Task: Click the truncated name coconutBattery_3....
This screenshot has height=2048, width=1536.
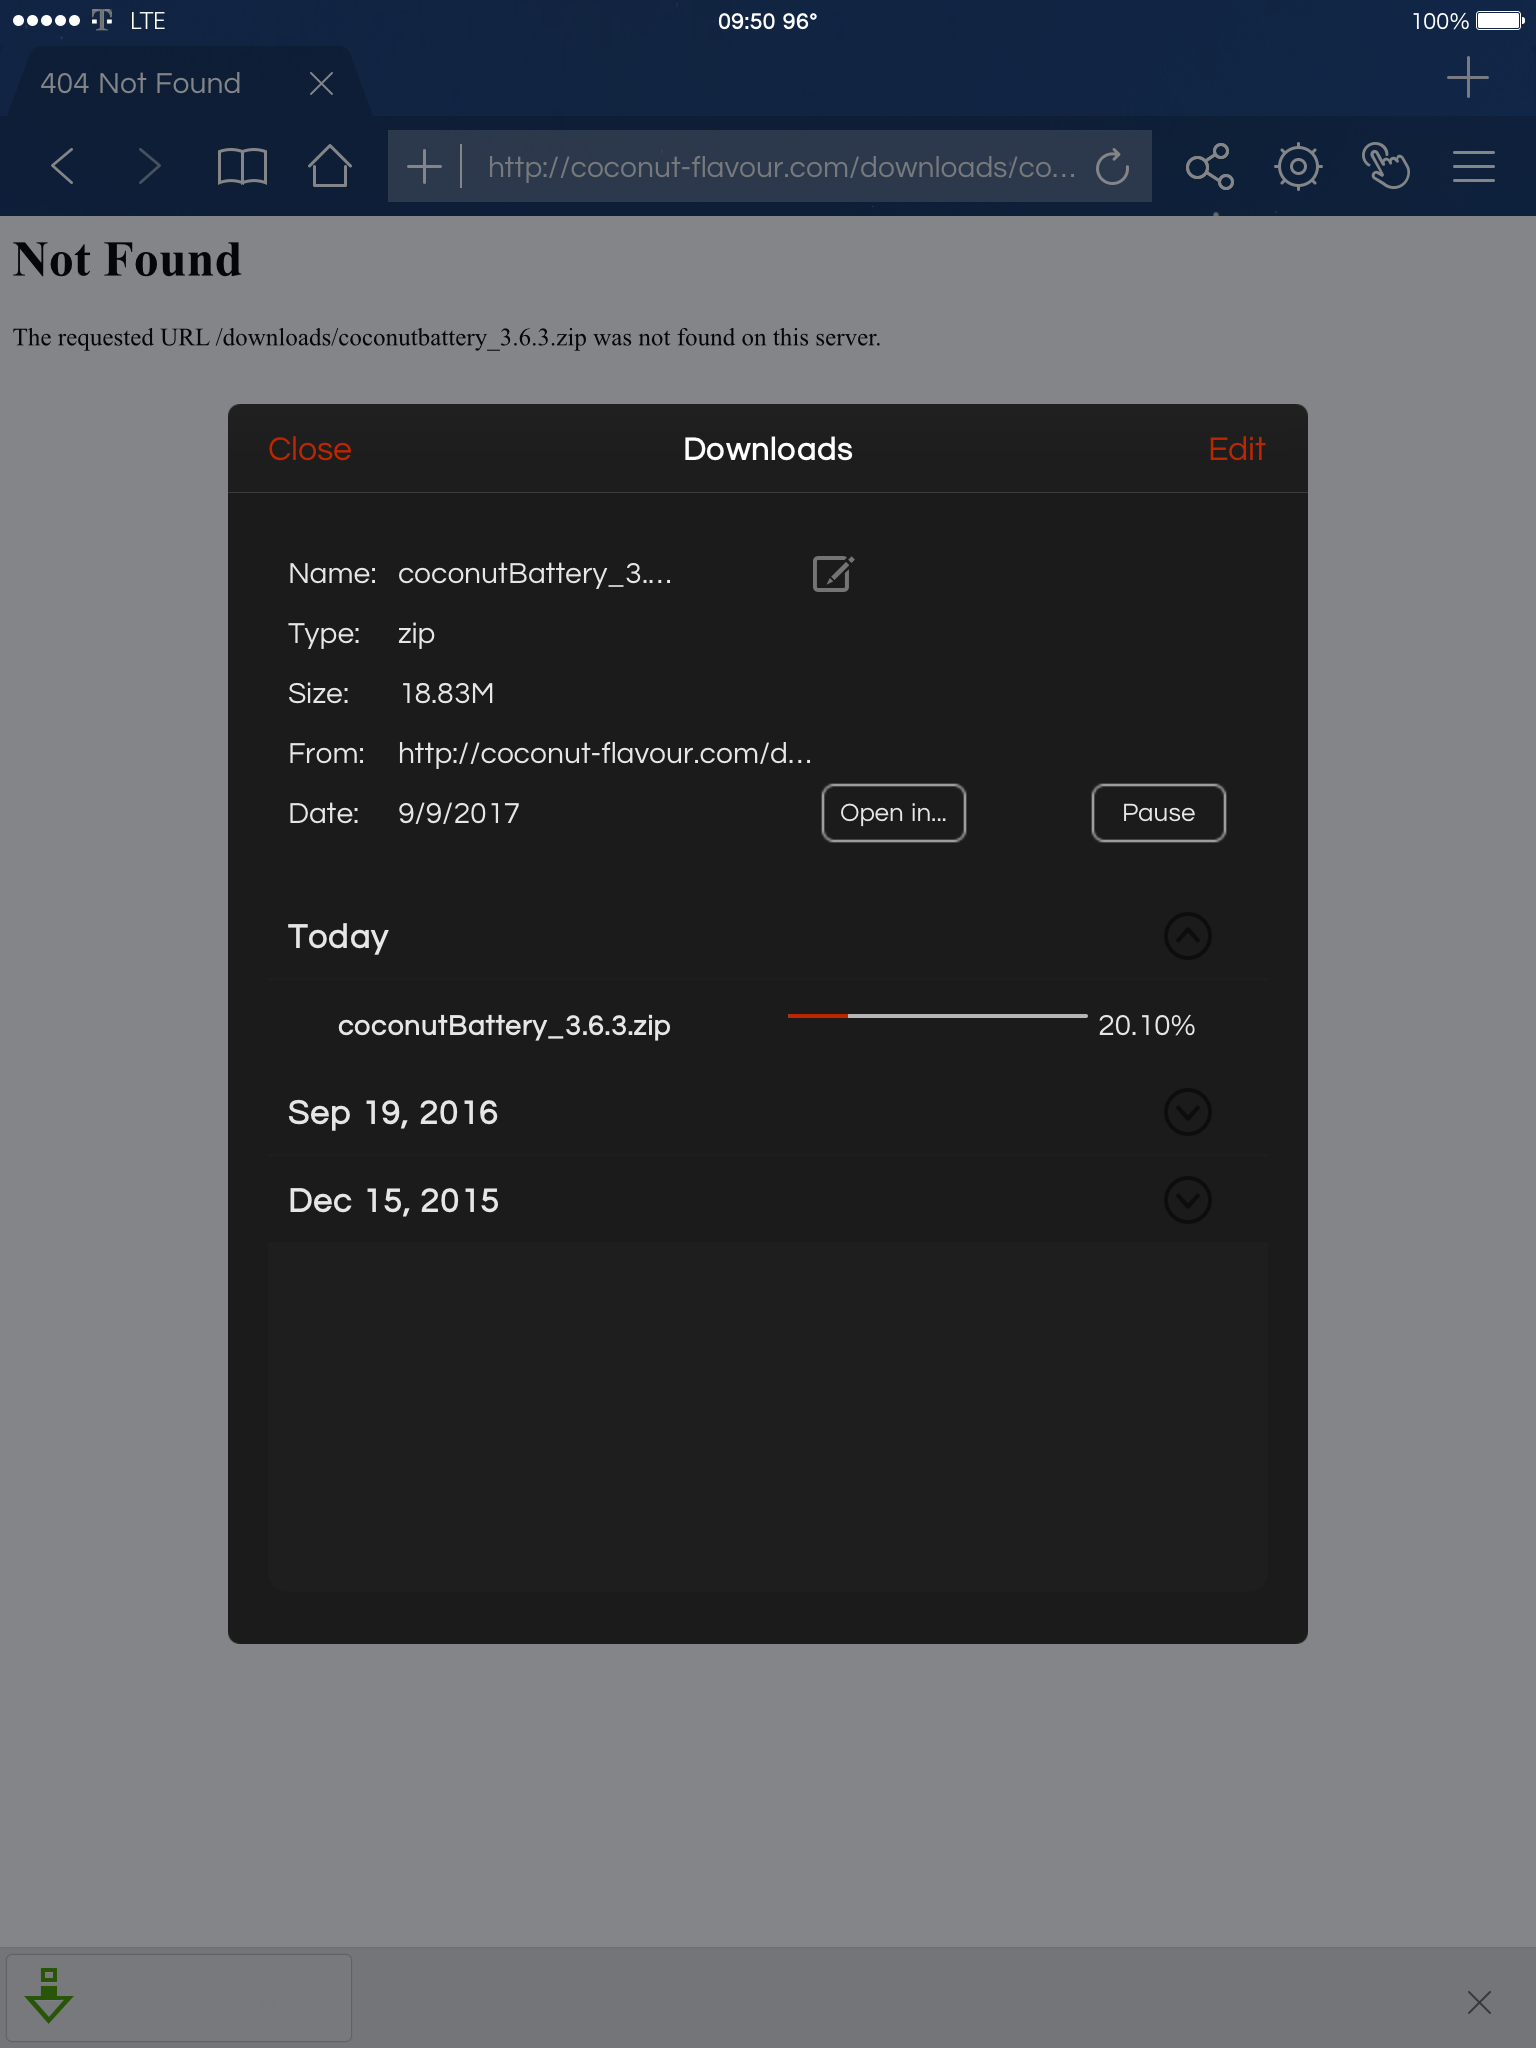Action: [534, 573]
